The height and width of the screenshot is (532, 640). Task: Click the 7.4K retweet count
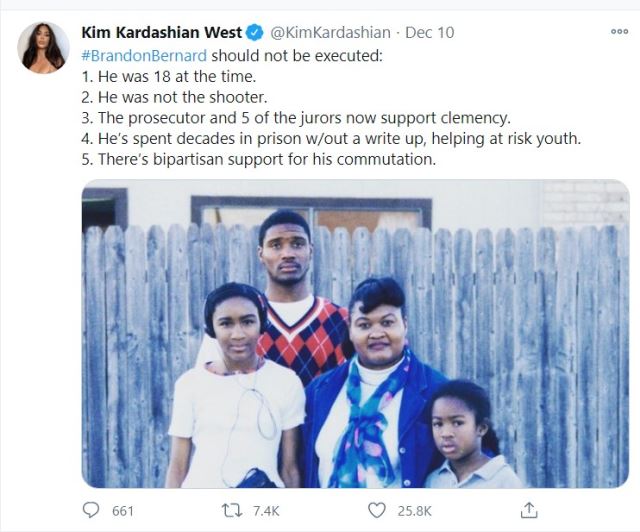point(266,511)
